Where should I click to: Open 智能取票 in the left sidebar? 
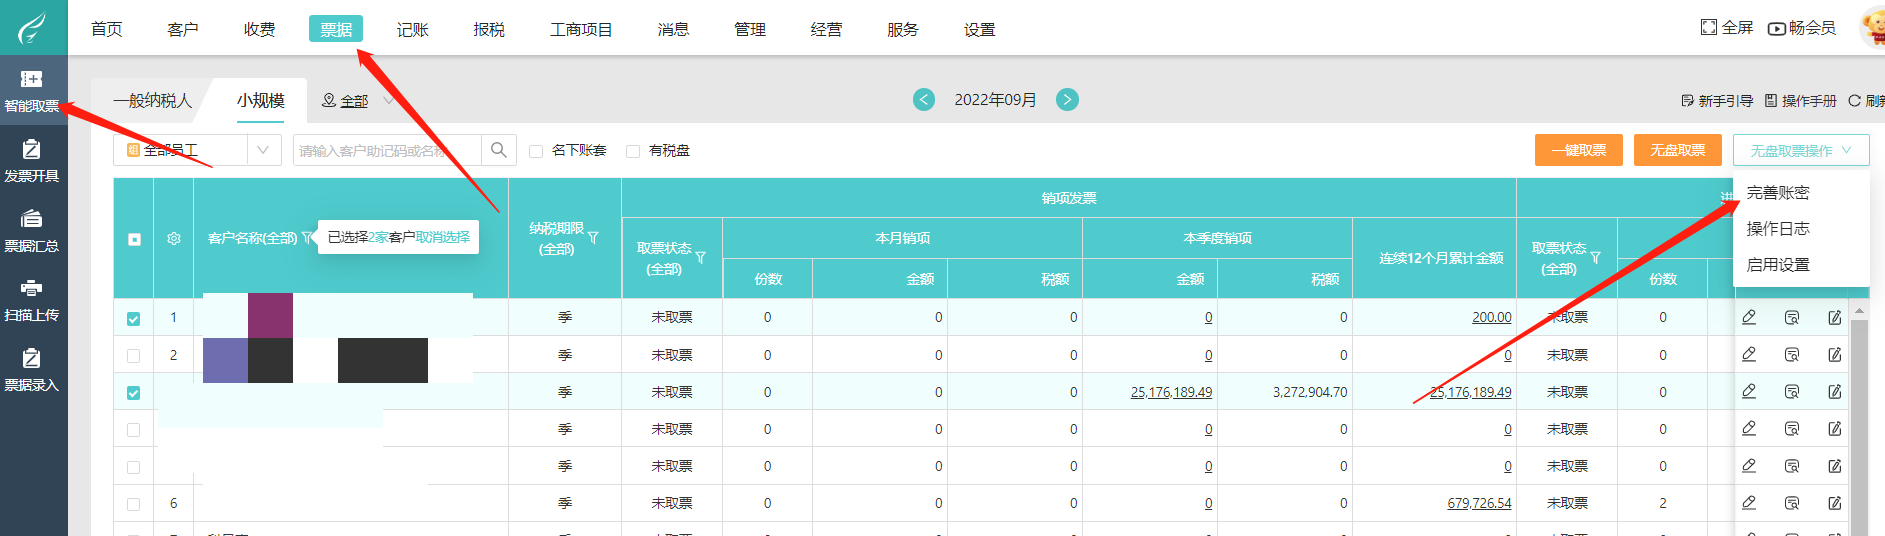point(32,90)
